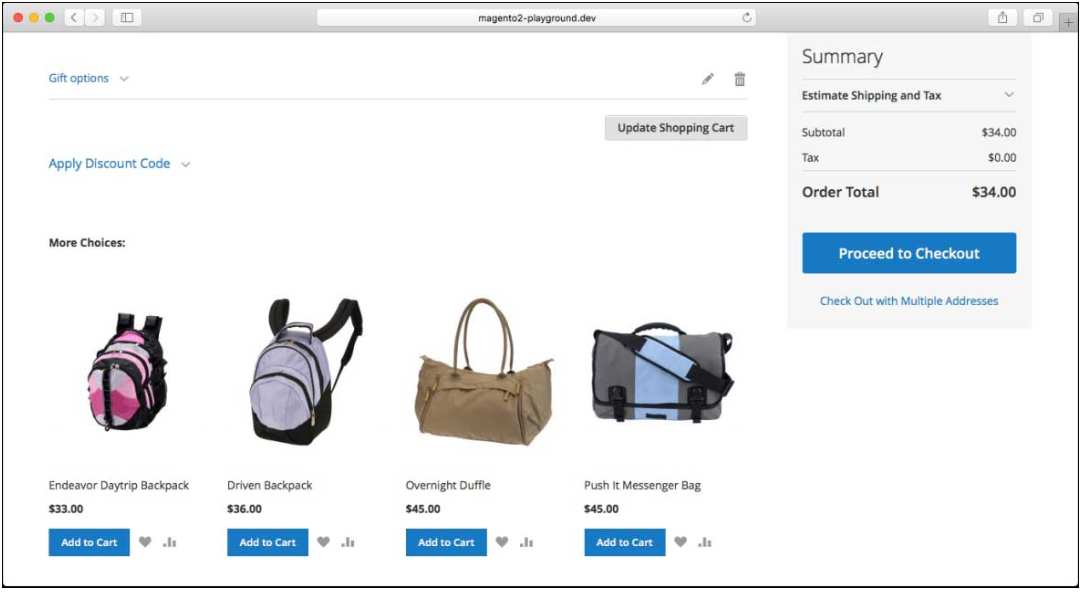Expand Estimate Shipping and Tax chevron

tap(1009, 96)
